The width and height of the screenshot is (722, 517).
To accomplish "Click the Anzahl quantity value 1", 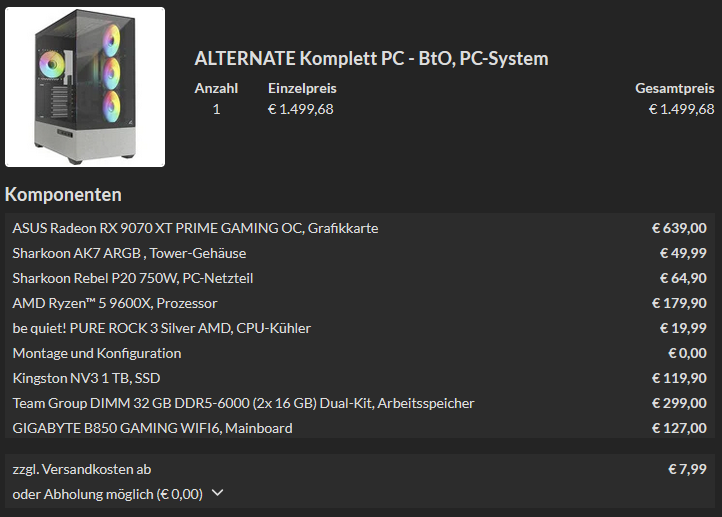I will pos(216,109).
